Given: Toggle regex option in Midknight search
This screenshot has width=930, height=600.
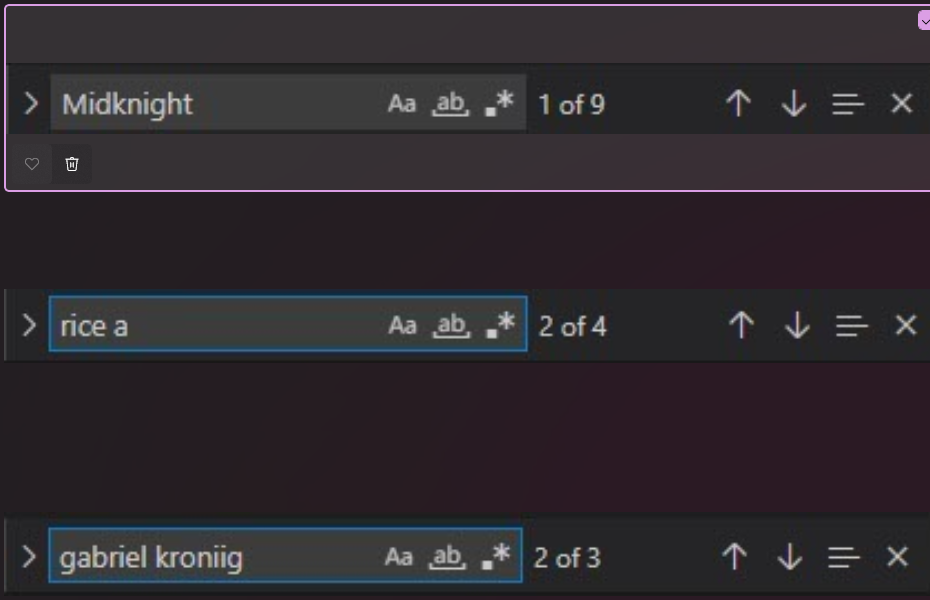Looking at the screenshot, I should 499,103.
